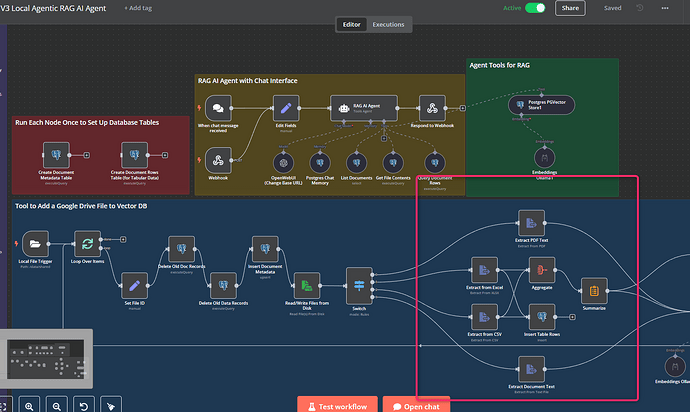The width and height of the screenshot is (690, 412).
Task: Click the zoom in canvas button
Action: click(29, 406)
